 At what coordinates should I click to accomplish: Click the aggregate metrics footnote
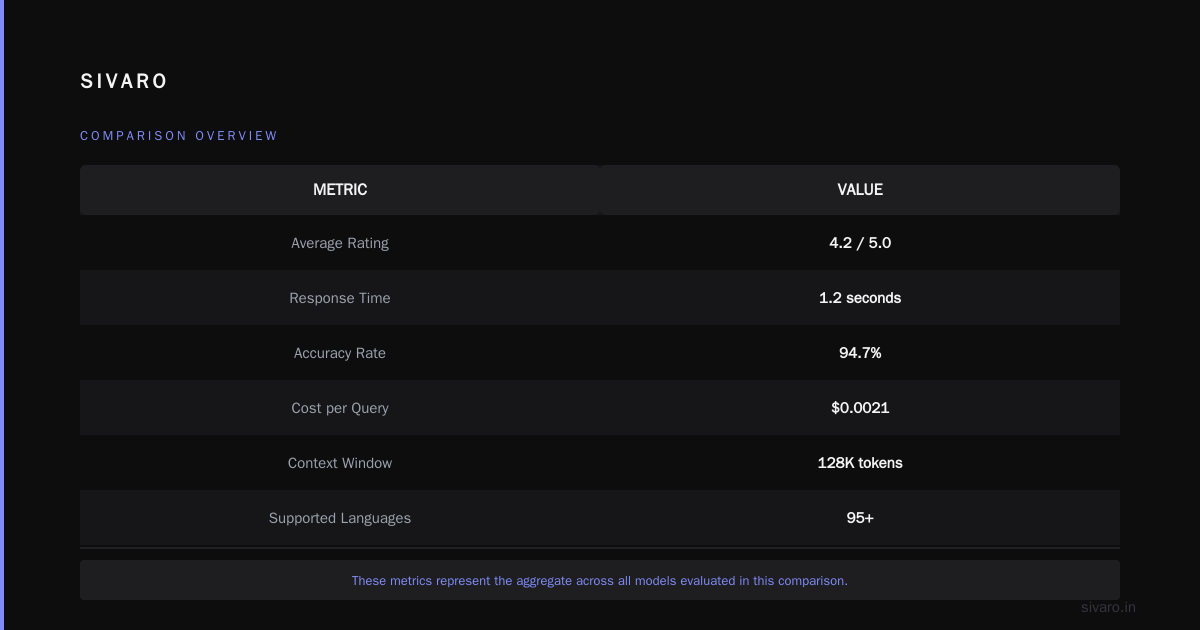pyautogui.click(x=600, y=580)
